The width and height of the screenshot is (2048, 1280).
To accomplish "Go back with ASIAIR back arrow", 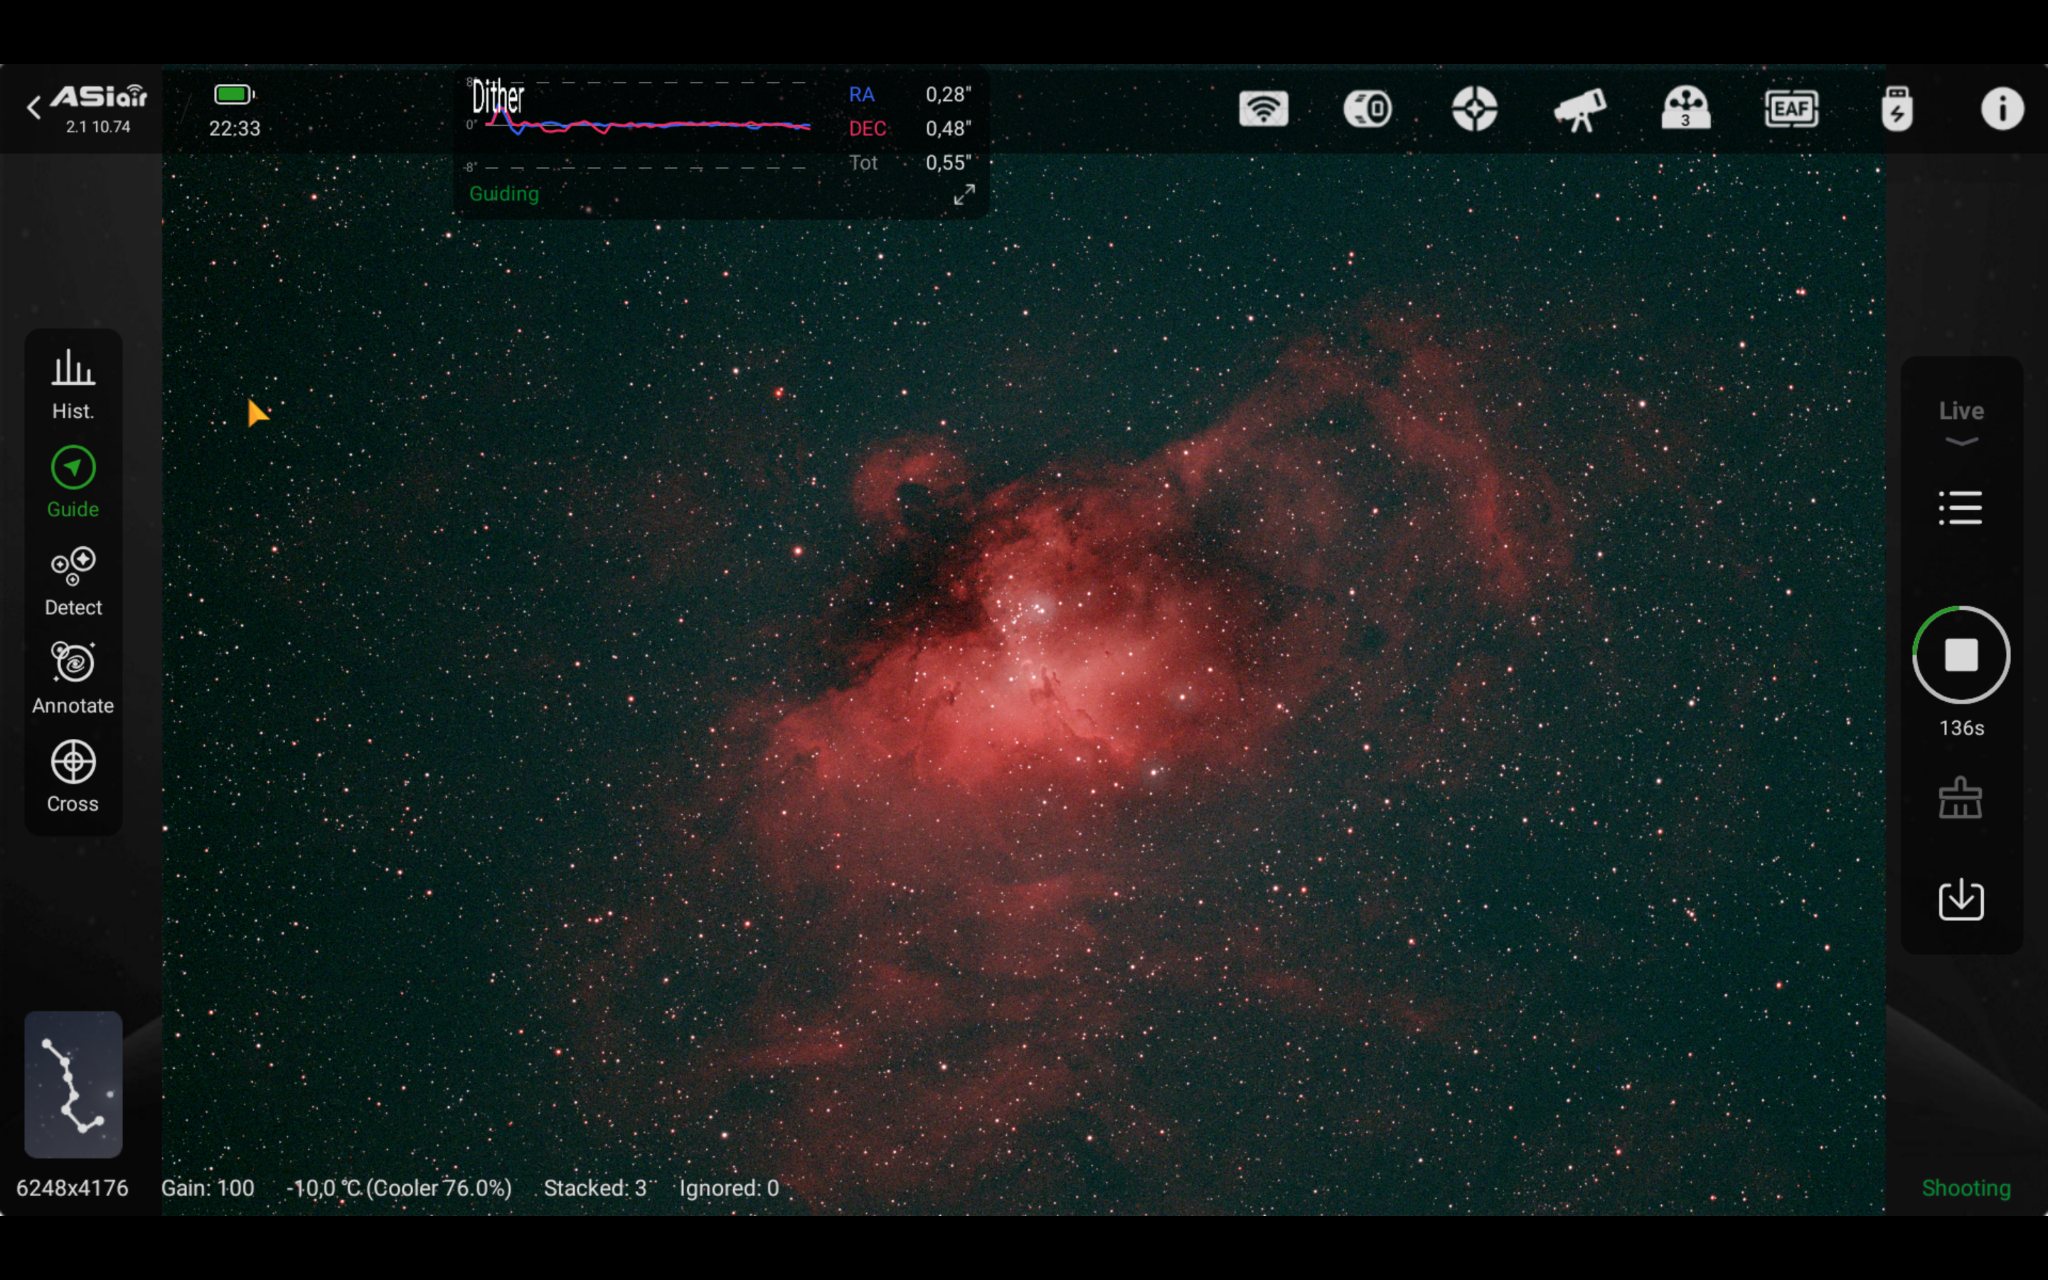I will 34,108.
